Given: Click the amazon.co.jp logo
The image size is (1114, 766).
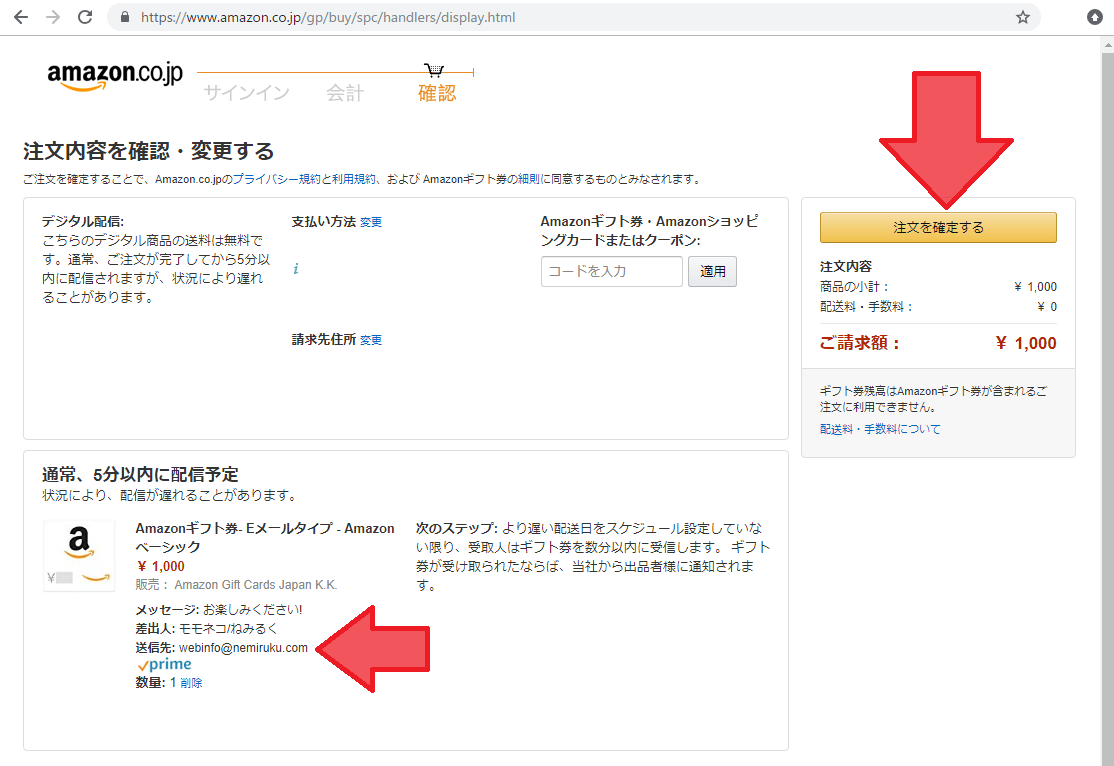Looking at the screenshot, I should pos(114,76).
